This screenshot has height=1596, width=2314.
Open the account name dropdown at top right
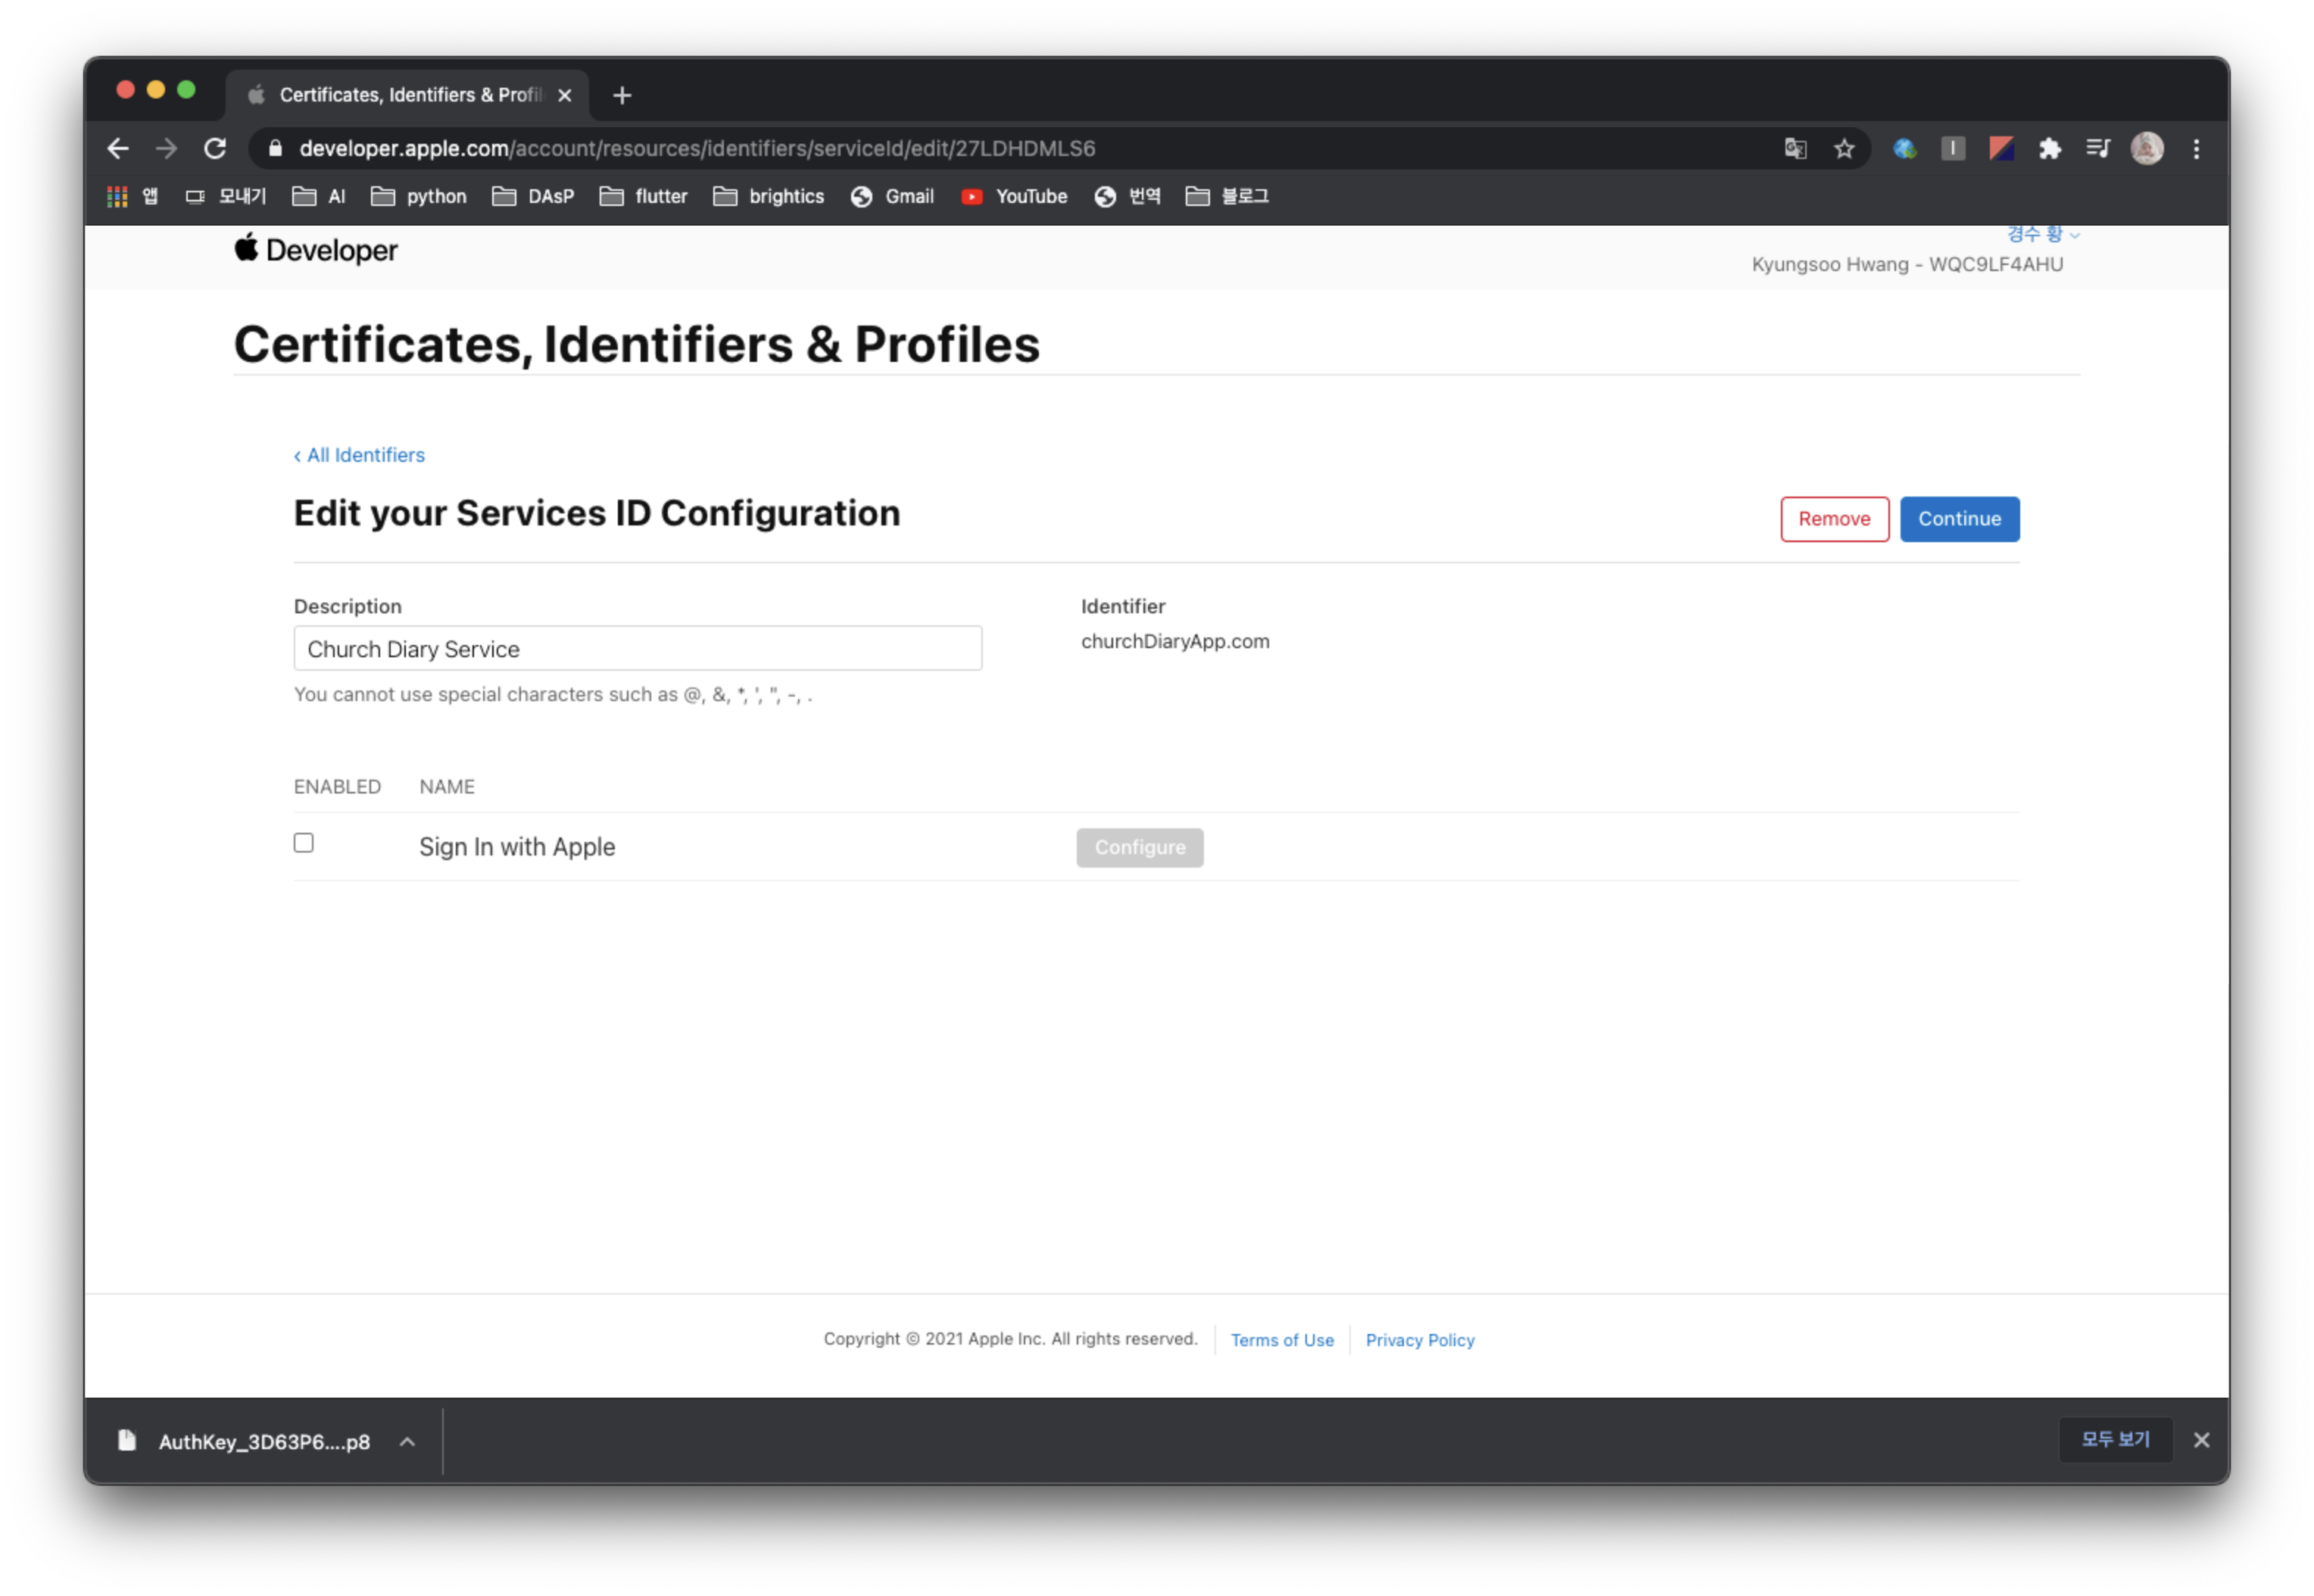(x=2043, y=234)
